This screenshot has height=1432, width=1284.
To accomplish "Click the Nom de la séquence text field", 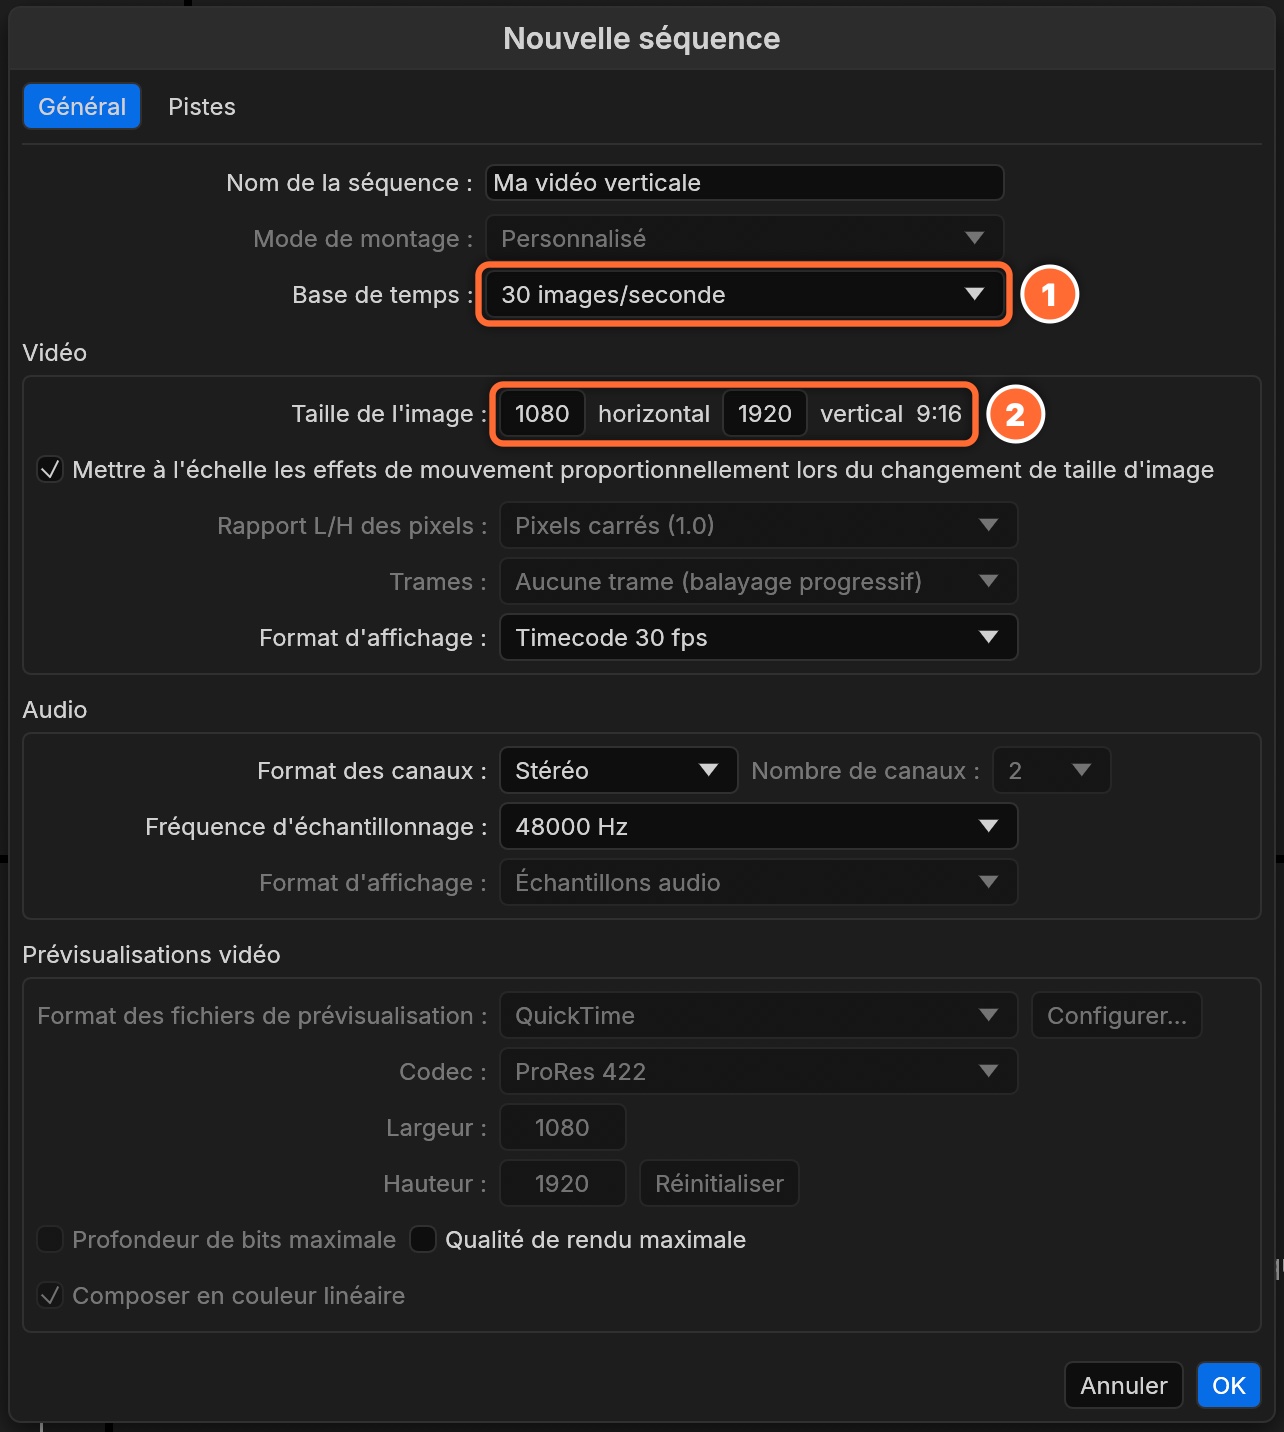I will click(x=744, y=183).
